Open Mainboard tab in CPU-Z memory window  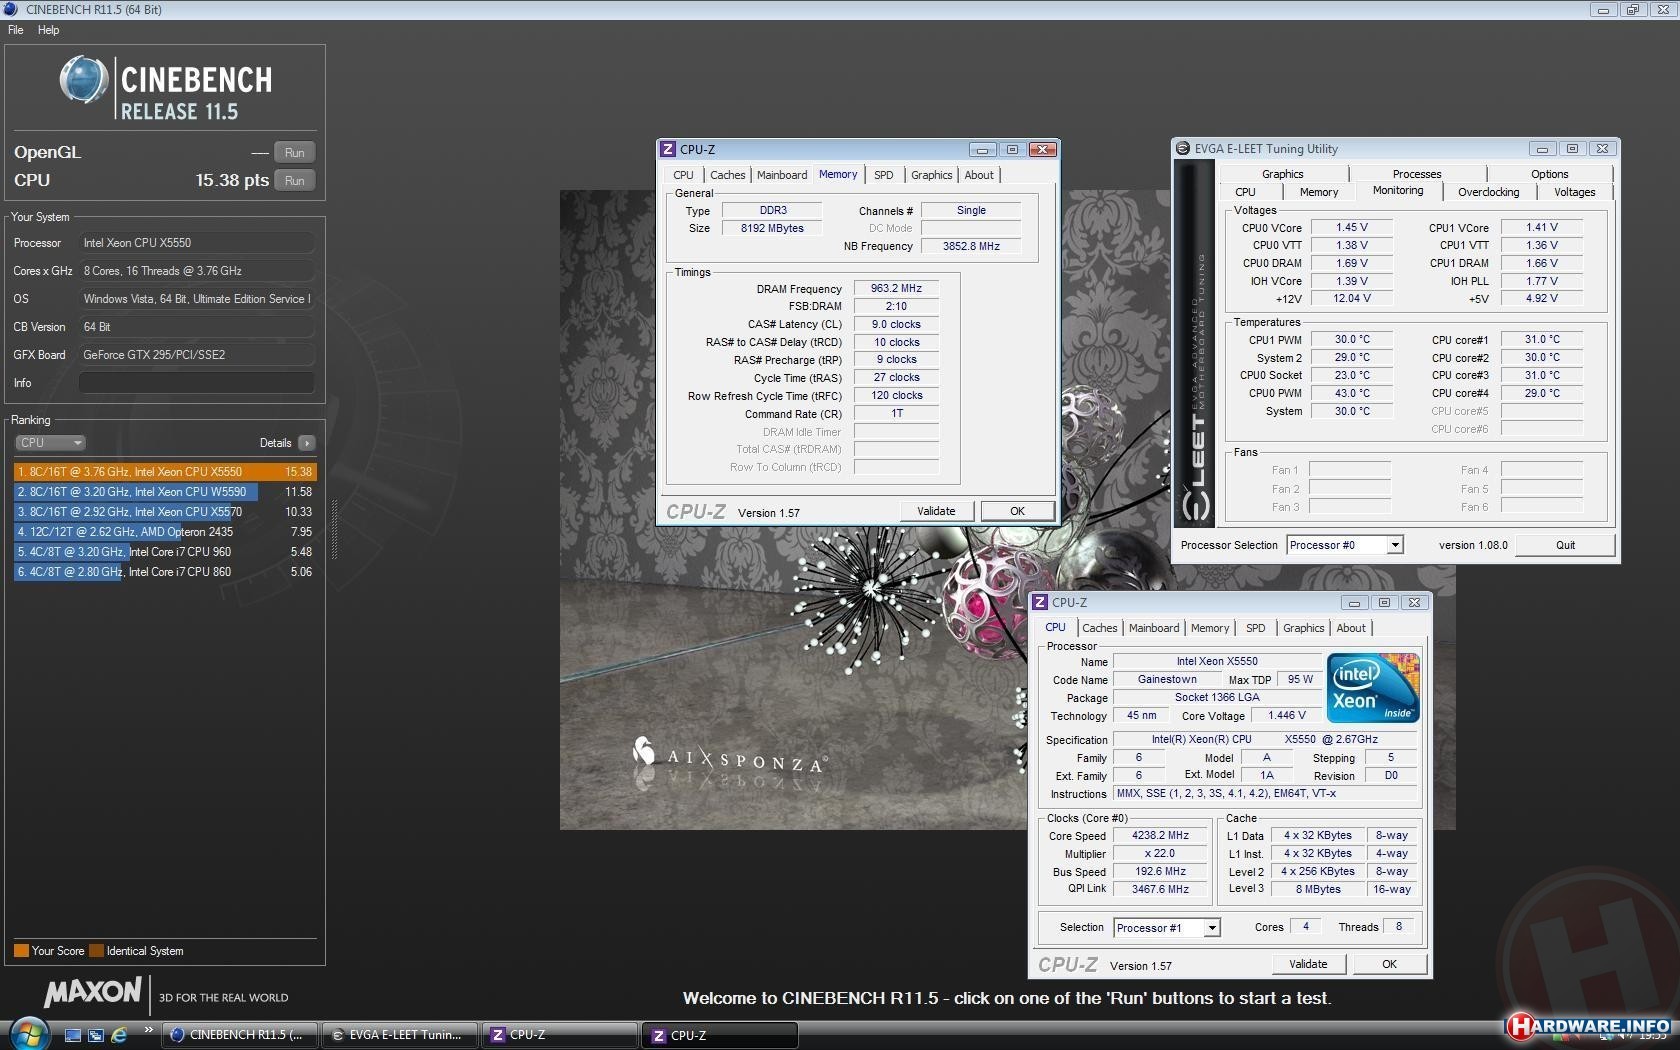coord(781,175)
